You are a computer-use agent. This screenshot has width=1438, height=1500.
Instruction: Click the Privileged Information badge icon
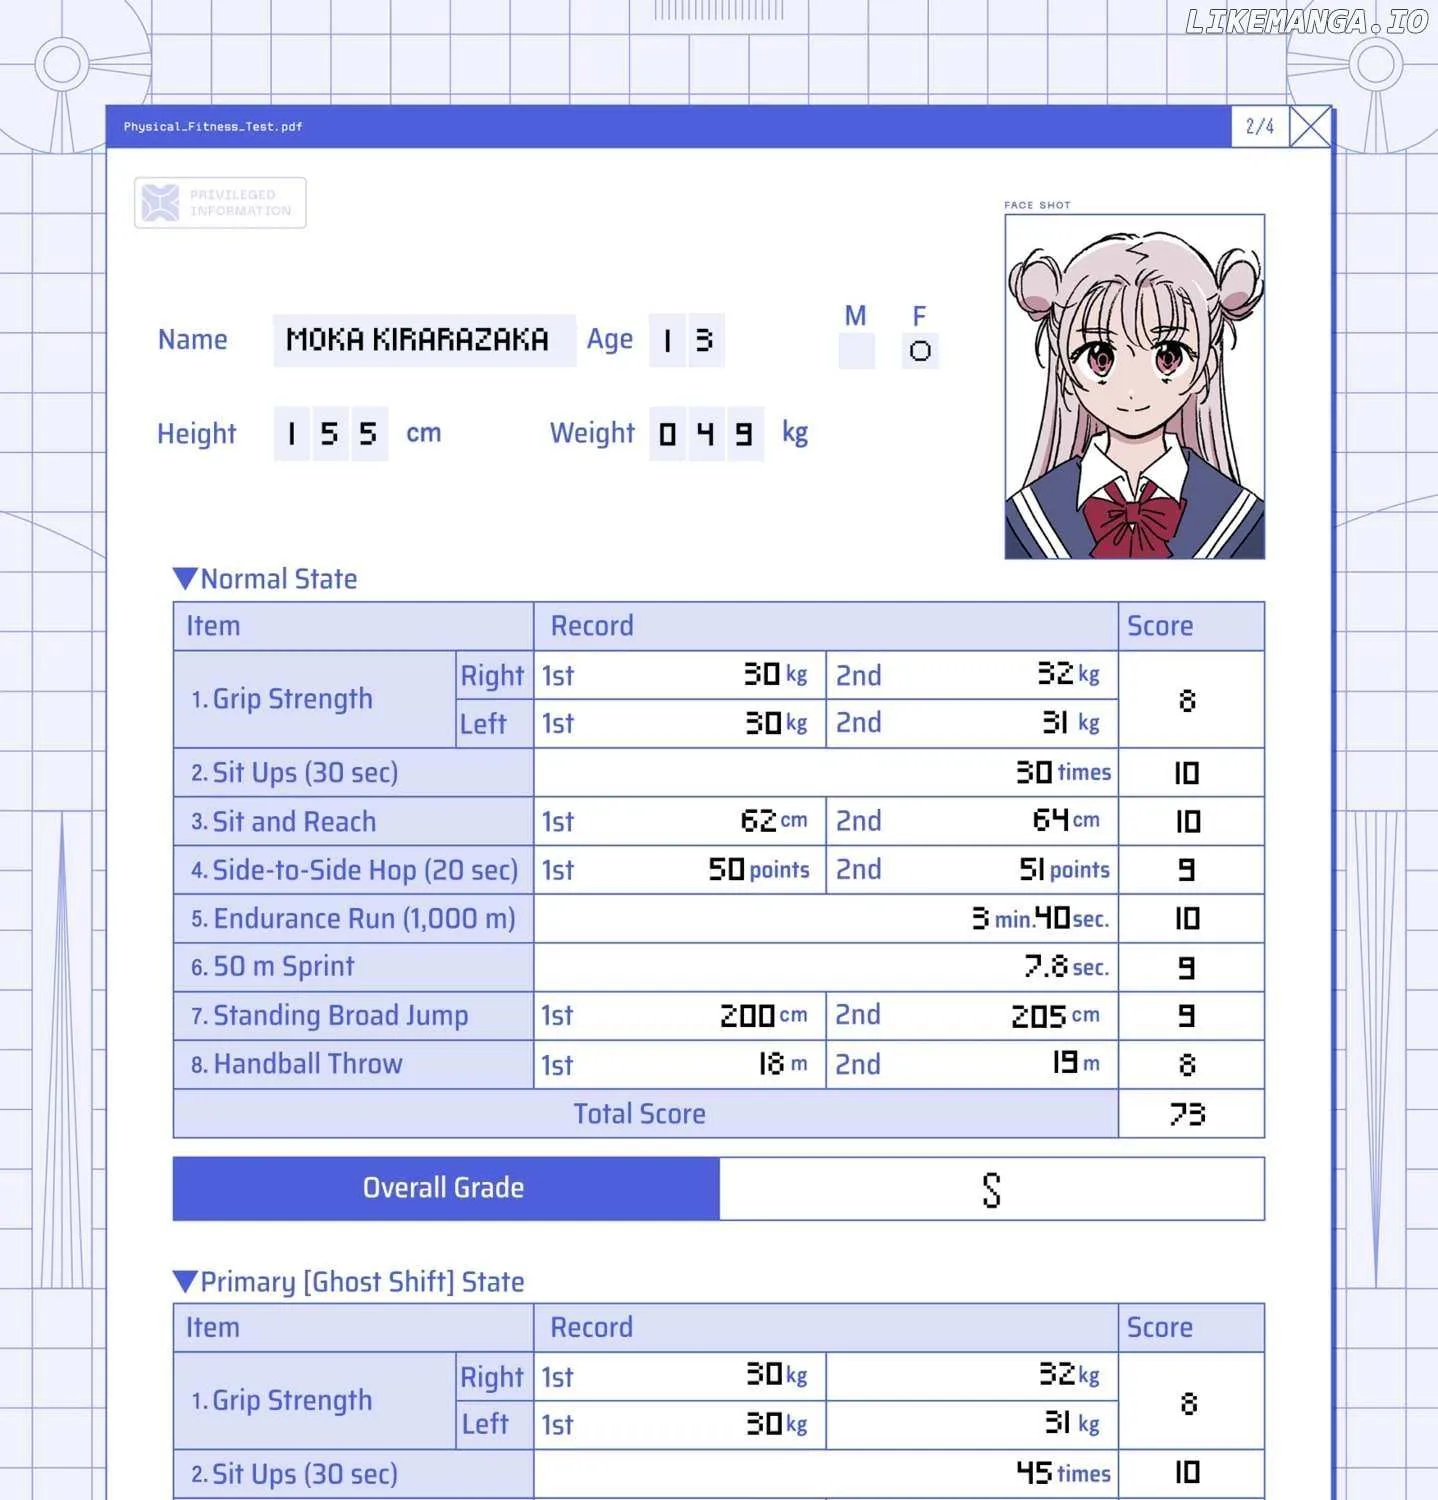pyautogui.click(x=160, y=203)
